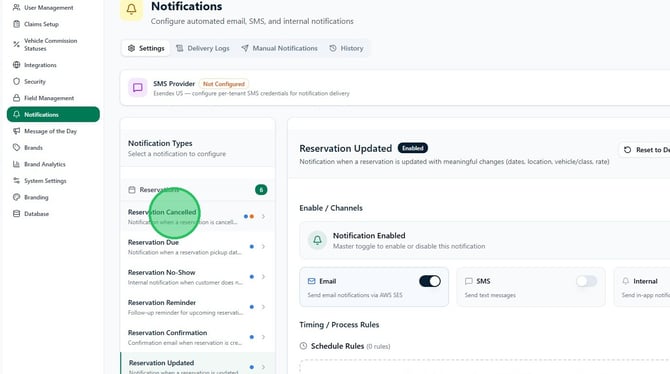Open the selected Notifications sidebar item
670x374 pixels.
click(53, 115)
